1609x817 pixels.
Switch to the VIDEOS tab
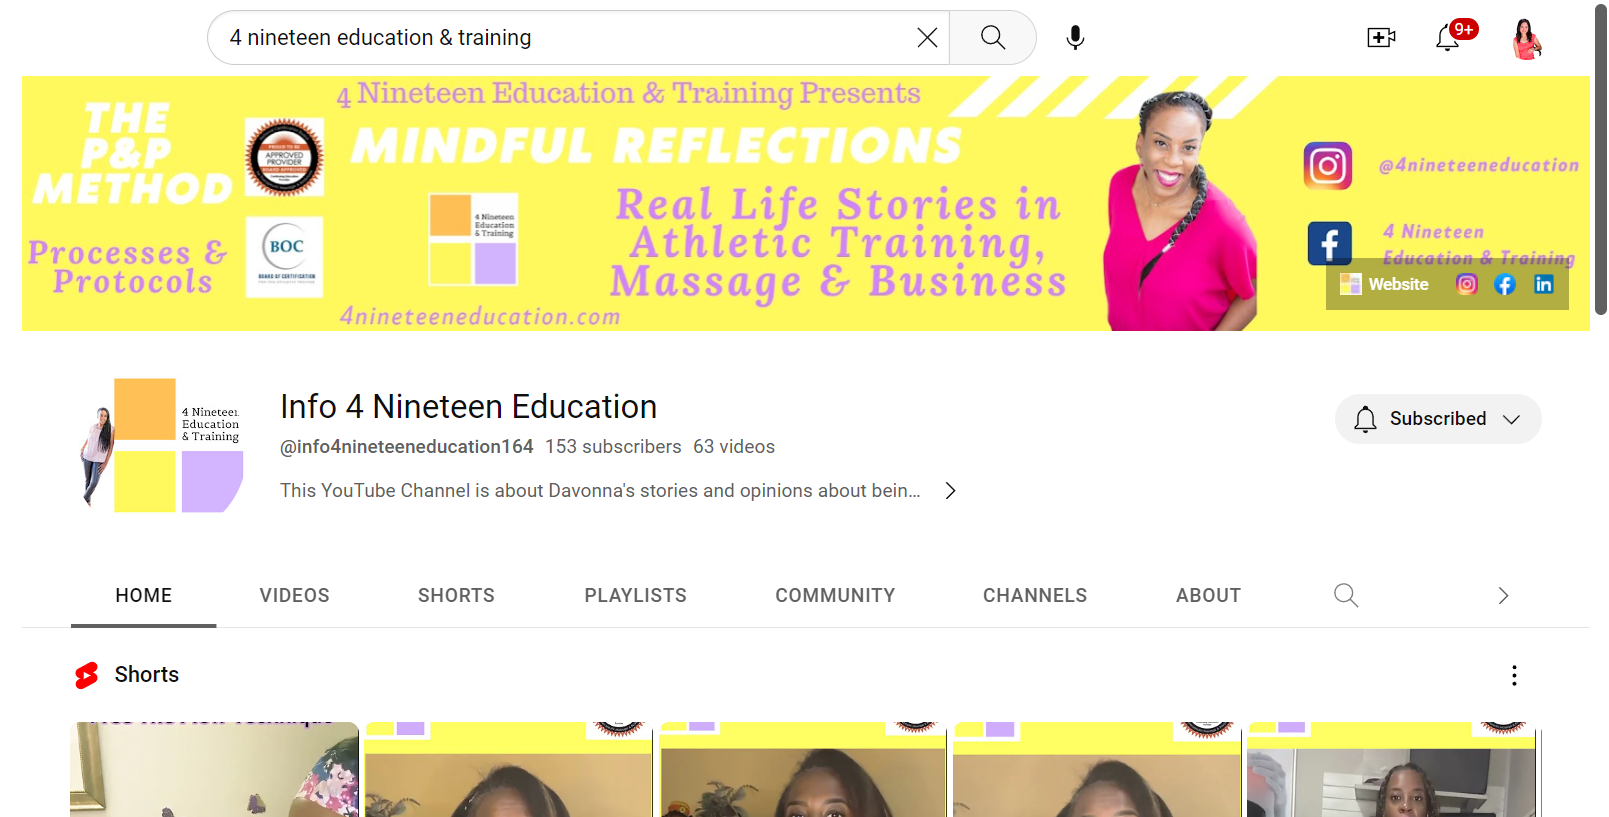tap(294, 596)
